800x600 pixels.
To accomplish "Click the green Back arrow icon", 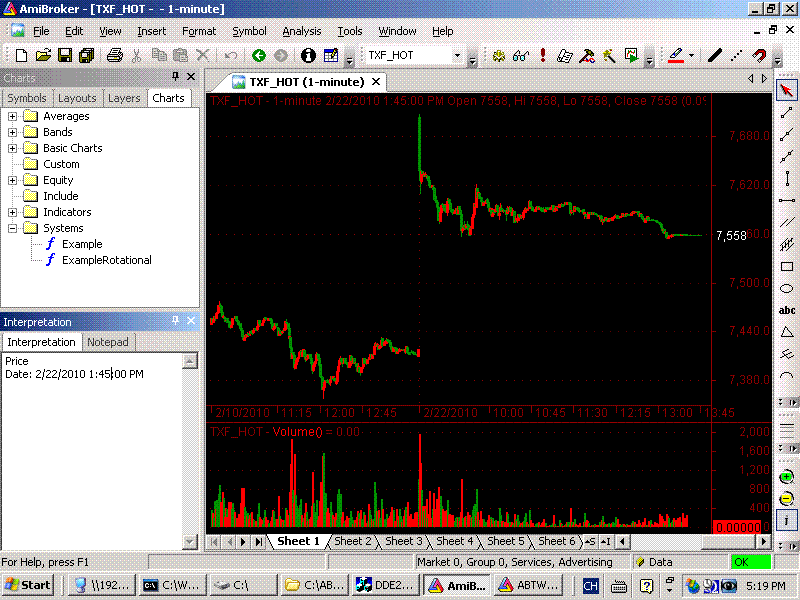I will [x=259, y=55].
